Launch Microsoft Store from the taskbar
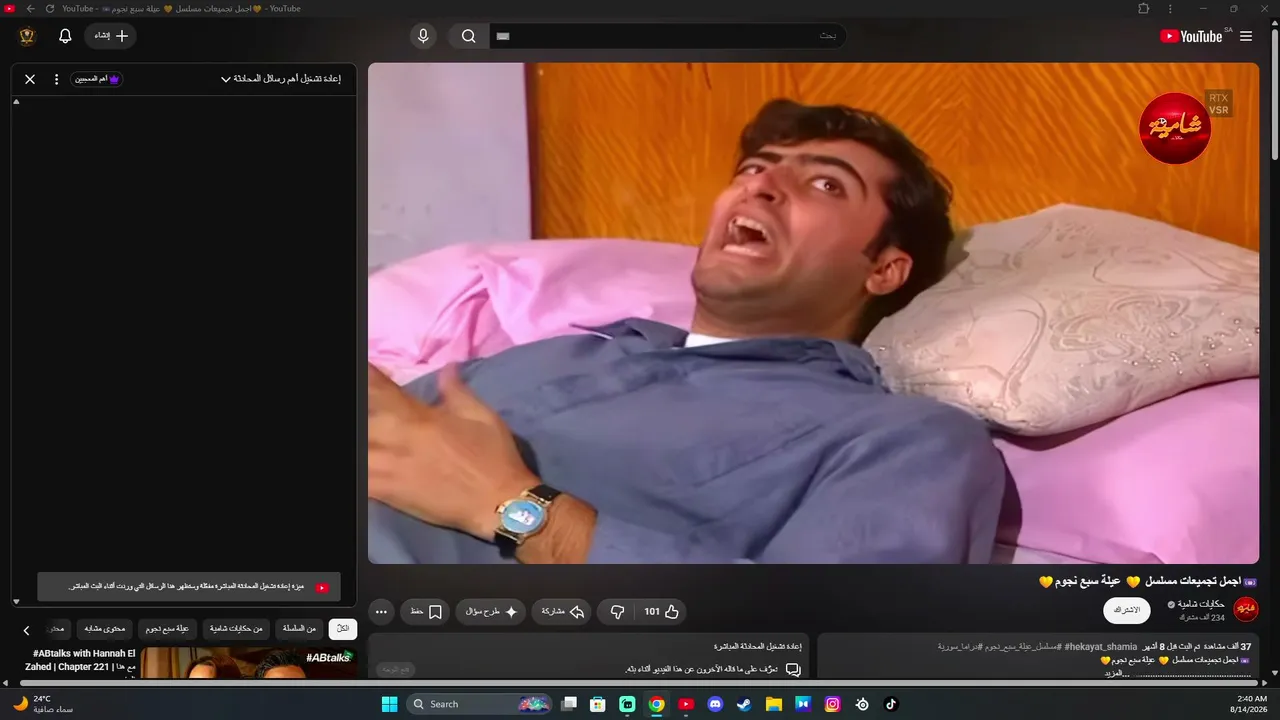The image size is (1280, 720). tap(598, 704)
